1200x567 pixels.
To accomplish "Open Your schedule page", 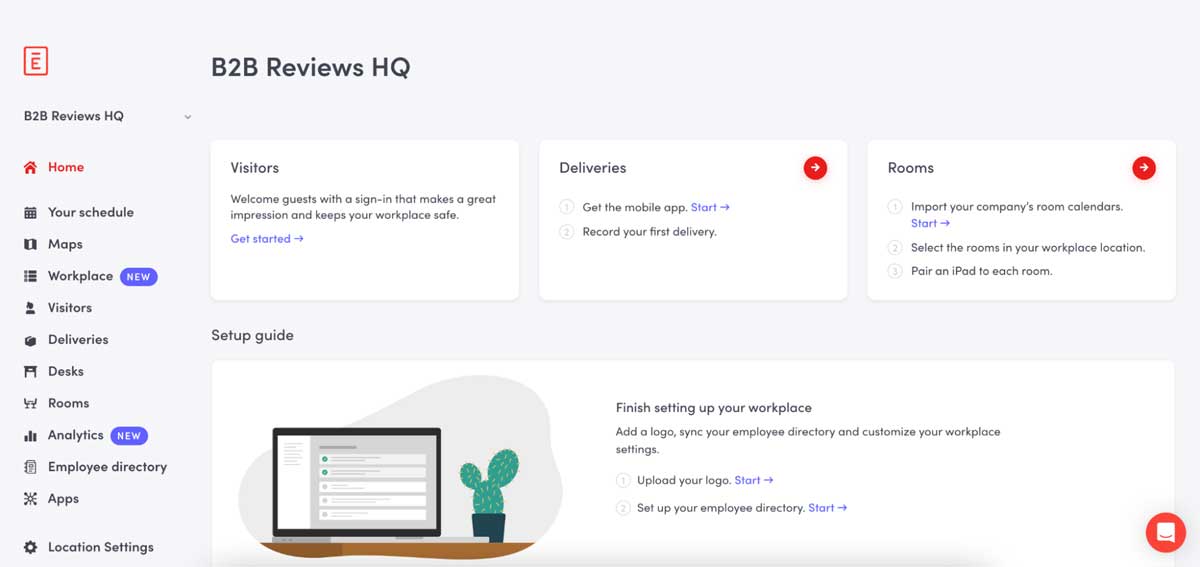I will coord(90,213).
